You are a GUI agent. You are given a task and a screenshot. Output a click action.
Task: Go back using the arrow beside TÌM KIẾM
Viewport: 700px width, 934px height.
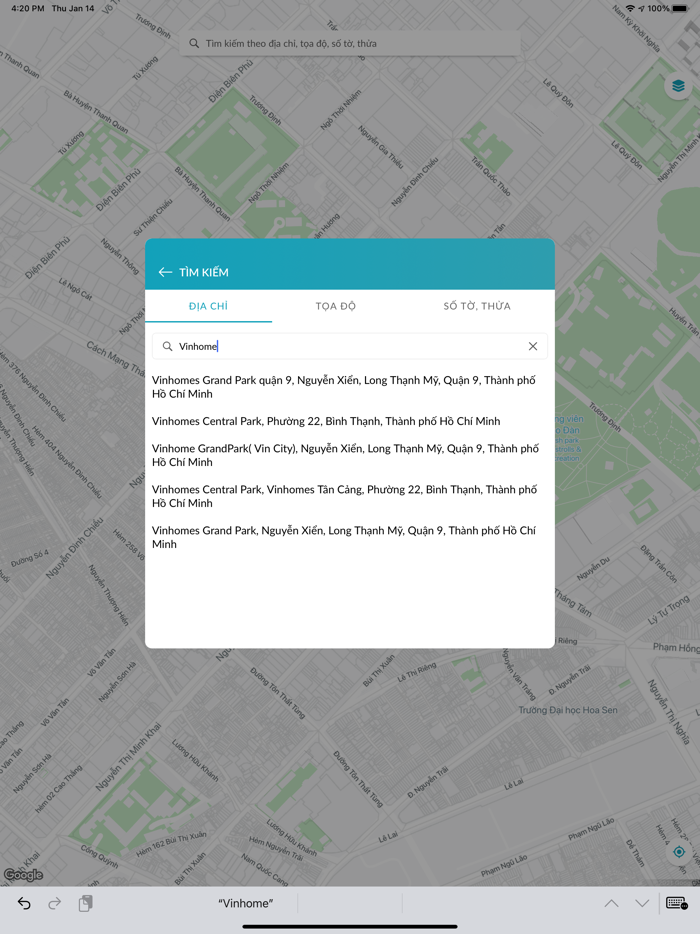pyautogui.click(x=165, y=272)
